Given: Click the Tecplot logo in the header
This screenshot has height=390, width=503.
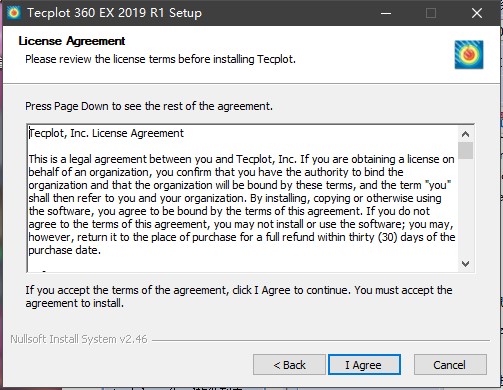Looking at the screenshot, I should tap(469, 54).
